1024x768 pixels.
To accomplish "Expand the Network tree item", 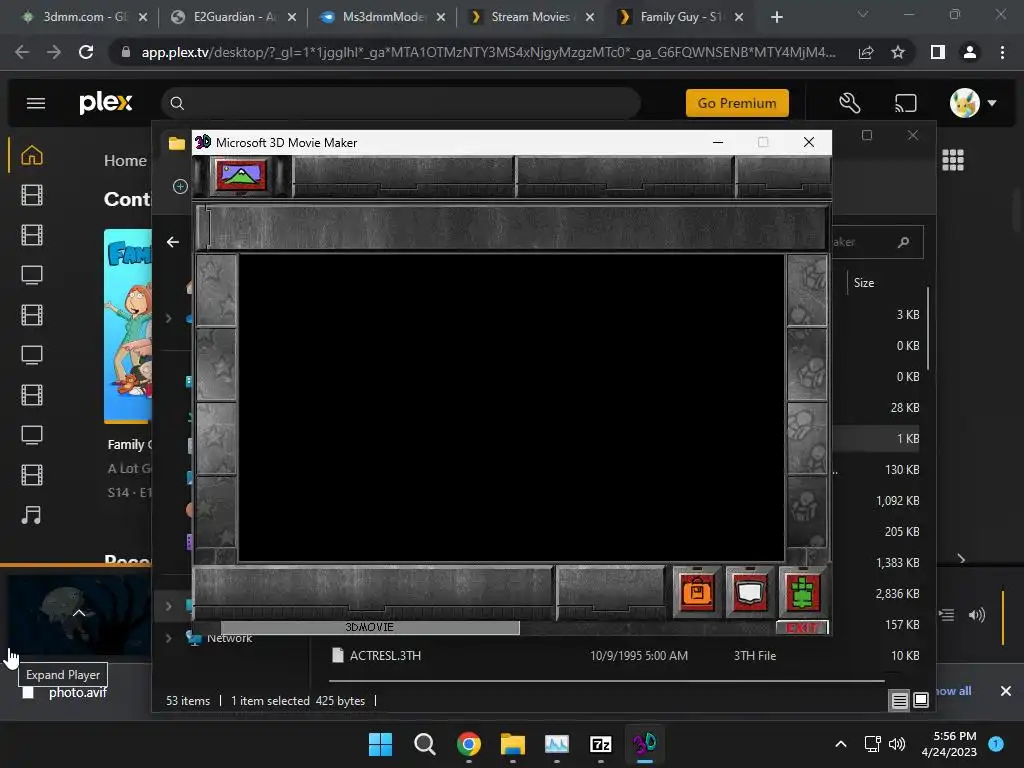I will [168, 637].
